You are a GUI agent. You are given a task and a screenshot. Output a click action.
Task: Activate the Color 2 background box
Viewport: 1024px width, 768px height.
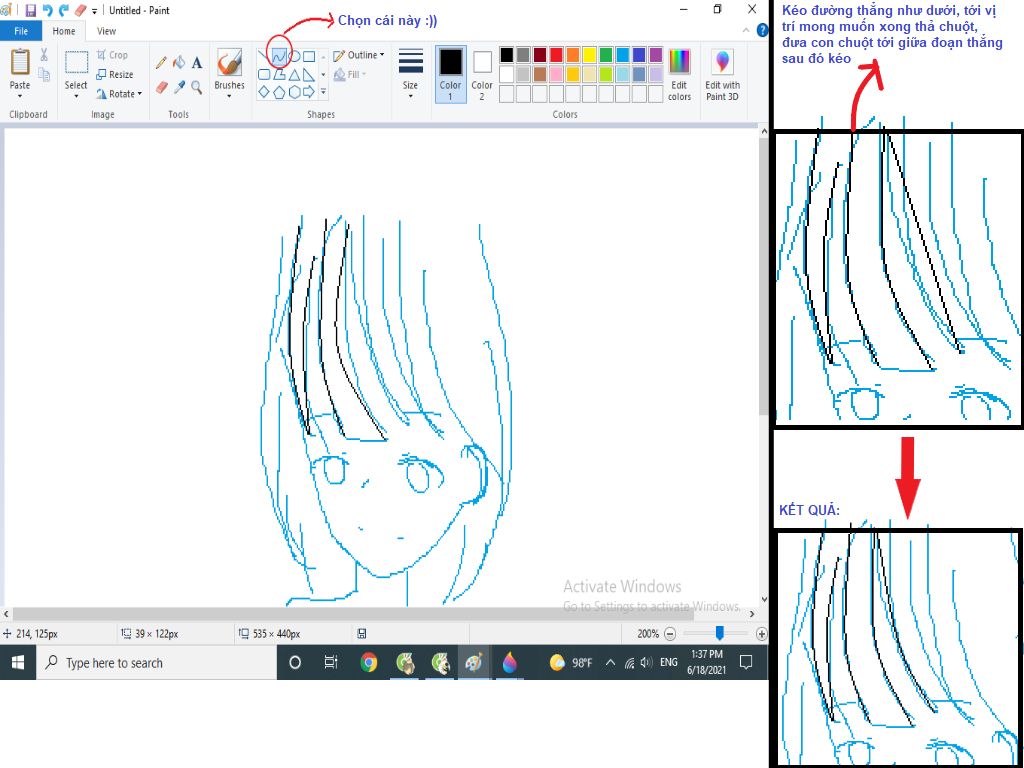coord(482,73)
